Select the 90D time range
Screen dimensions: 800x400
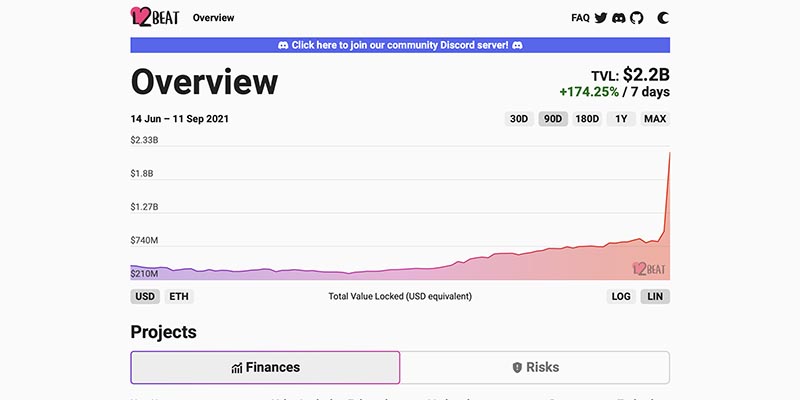tap(551, 119)
